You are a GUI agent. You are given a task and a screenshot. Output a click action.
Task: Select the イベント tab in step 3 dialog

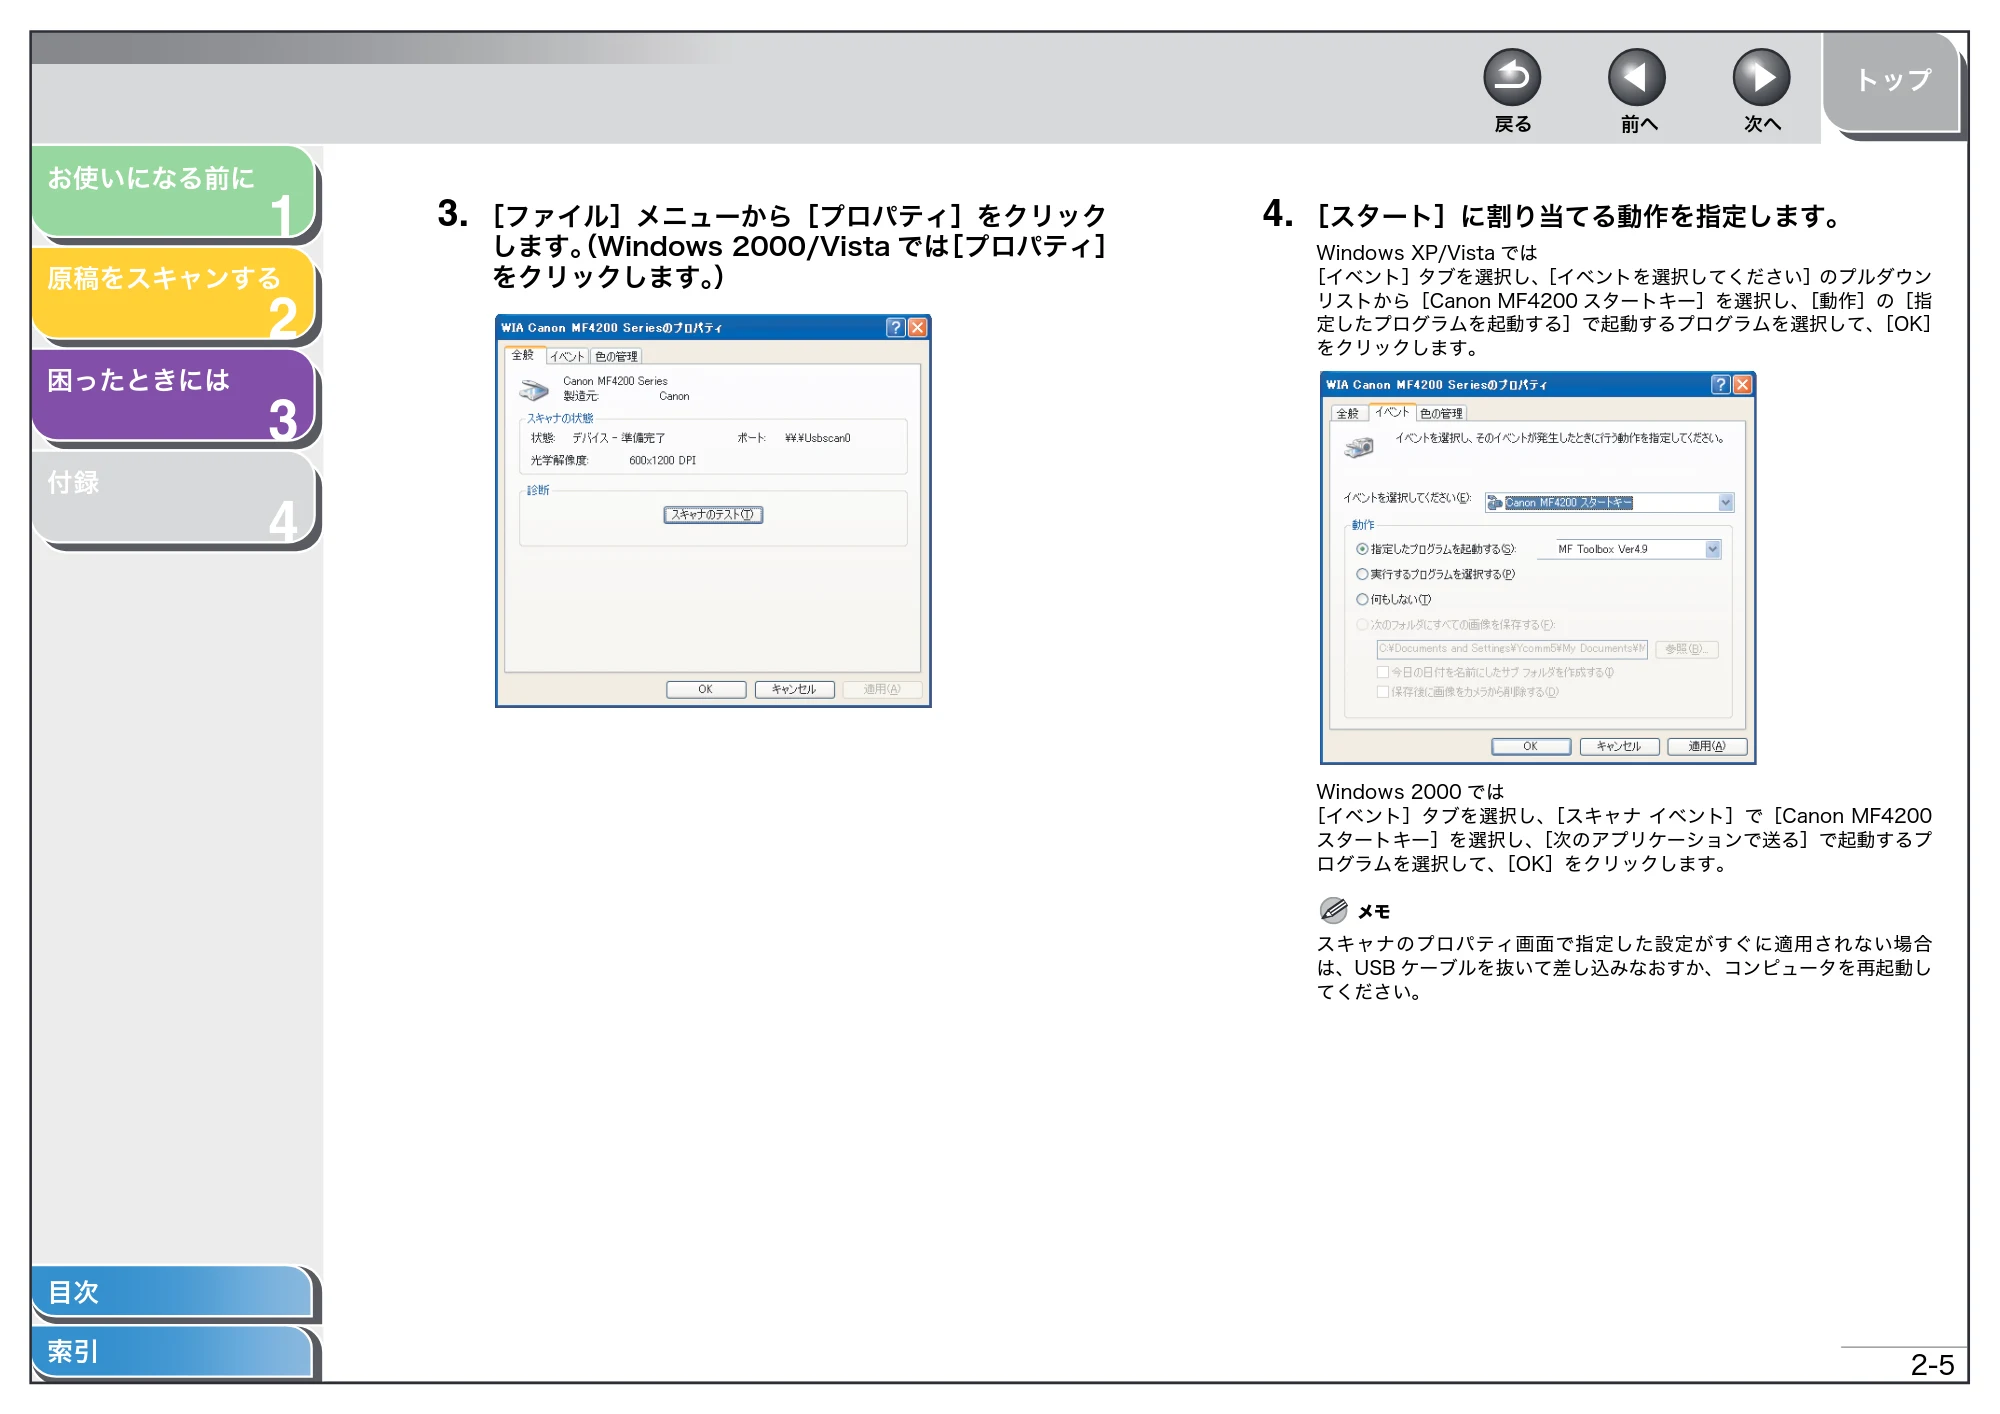coord(566,356)
